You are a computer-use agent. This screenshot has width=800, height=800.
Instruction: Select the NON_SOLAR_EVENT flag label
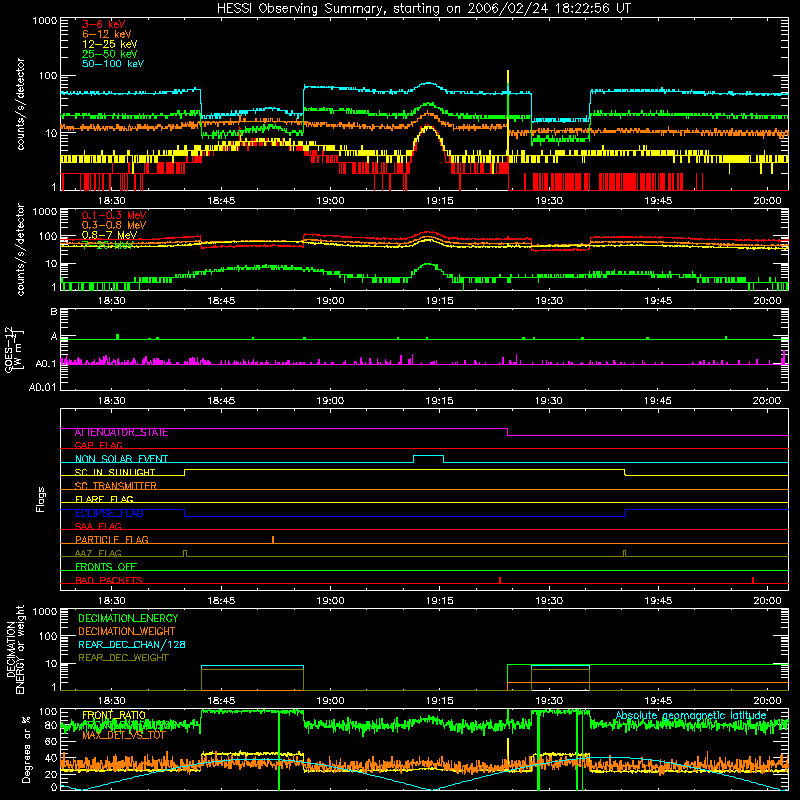pyautogui.click(x=121, y=459)
